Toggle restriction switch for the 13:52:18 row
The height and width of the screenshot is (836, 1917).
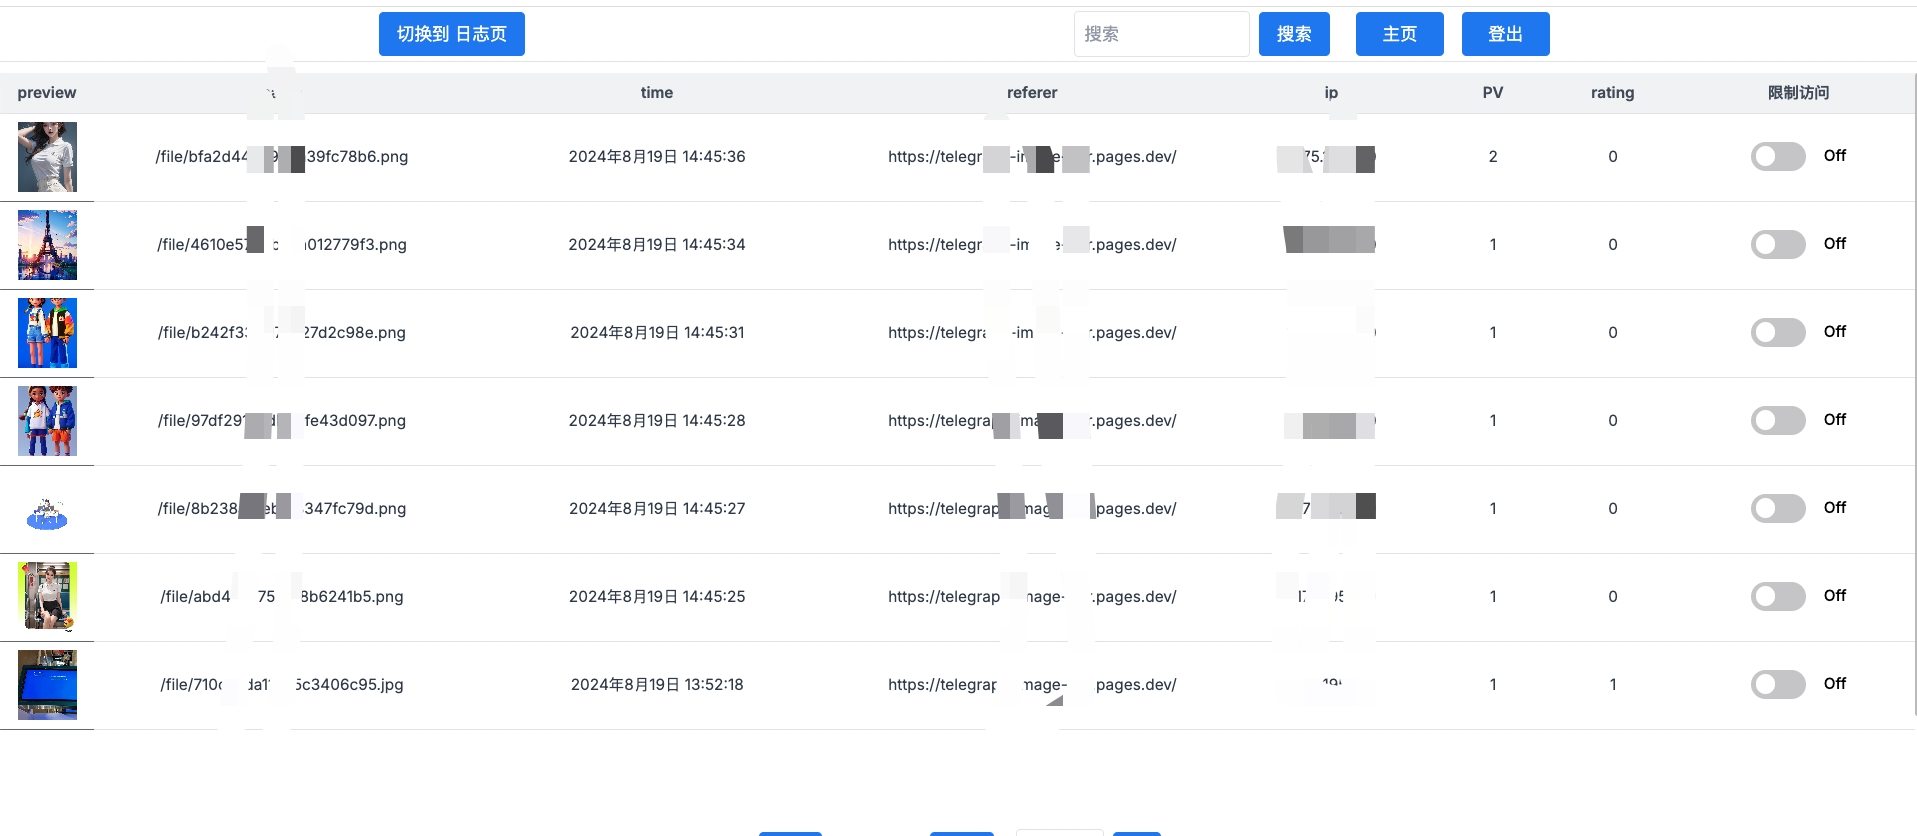point(1777,684)
